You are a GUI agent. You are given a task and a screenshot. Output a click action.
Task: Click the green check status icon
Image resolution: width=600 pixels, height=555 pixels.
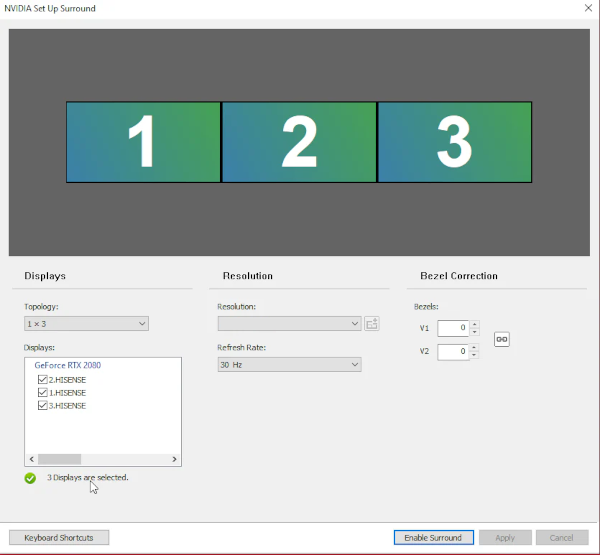pyautogui.click(x=30, y=478)
